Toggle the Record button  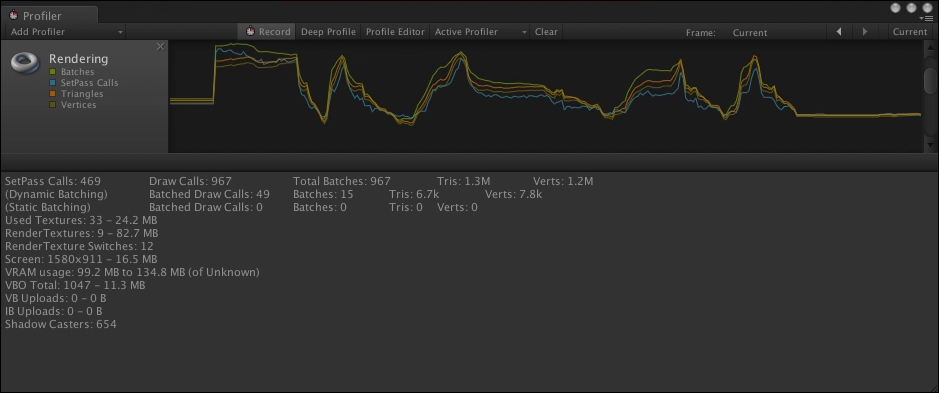[x=268, y=32]
